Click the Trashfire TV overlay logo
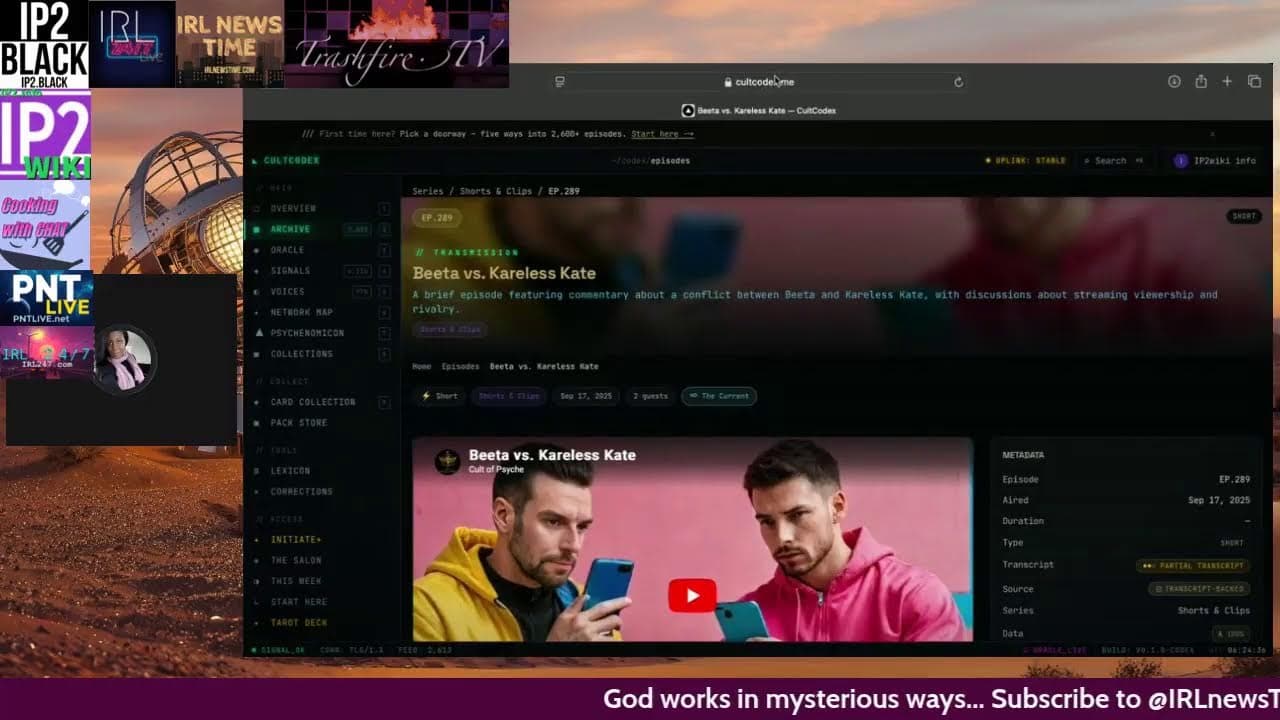The height and width of the screenshot is (720, 1280). [397, 44]
